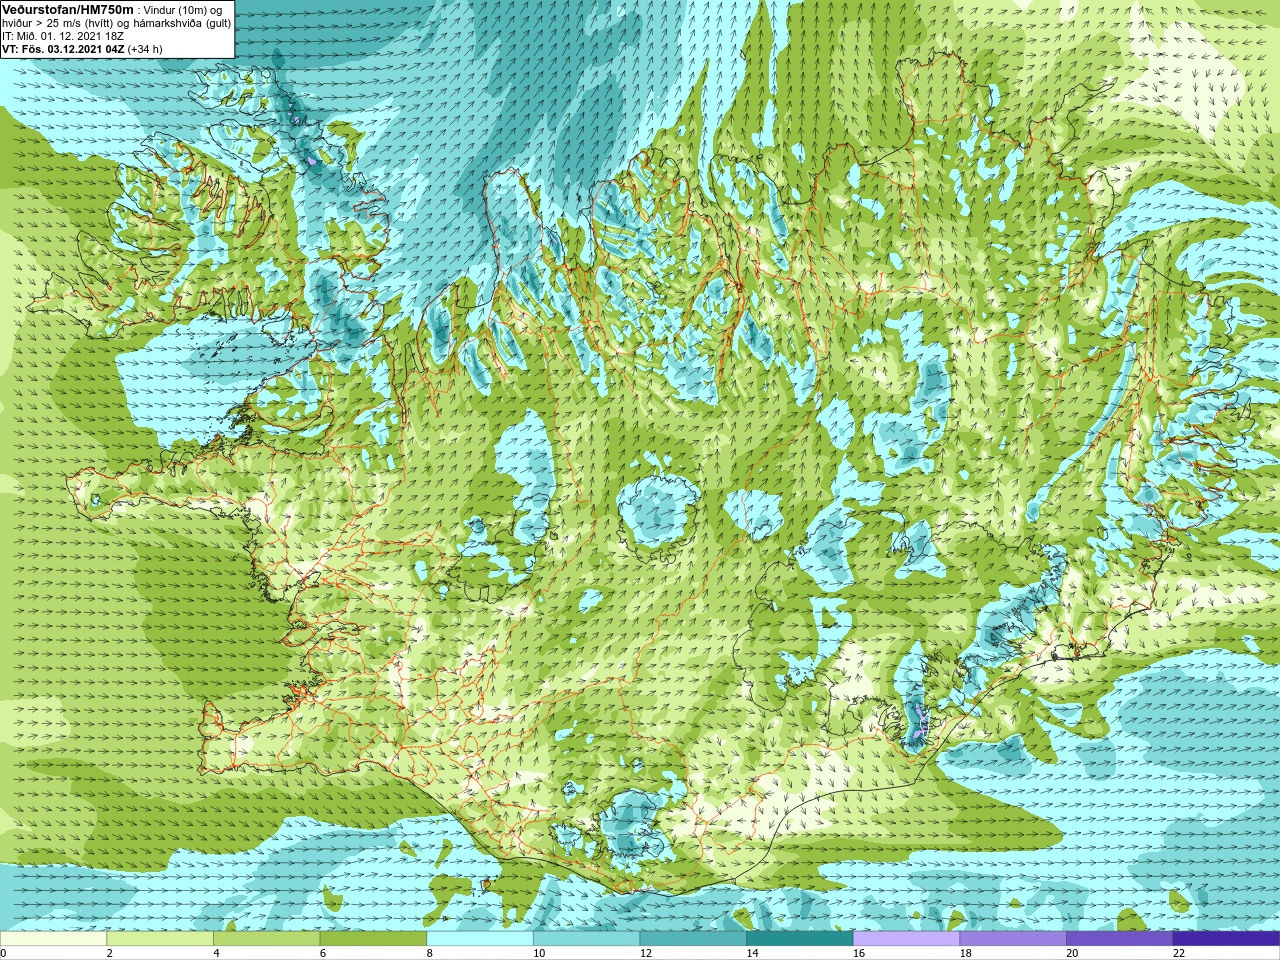This screenshot has height=960, width=1280.
Task: Click the deep purple above-22 m/s legend swatch
Action: click(x=1226, y=939)
